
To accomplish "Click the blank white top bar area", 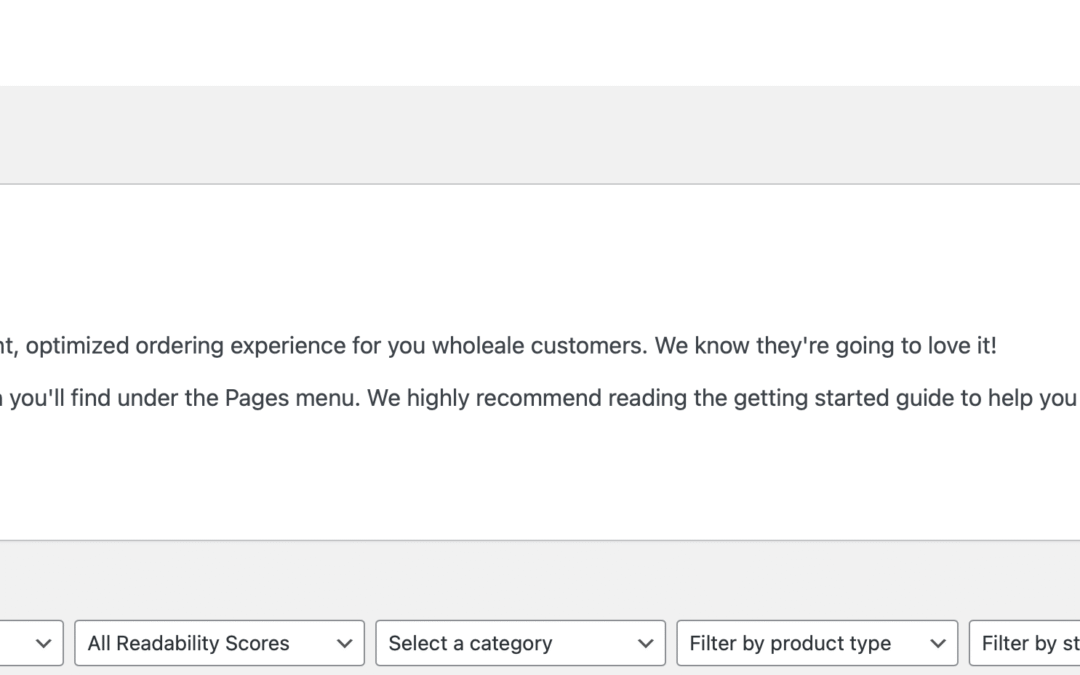I will point(540,42).
